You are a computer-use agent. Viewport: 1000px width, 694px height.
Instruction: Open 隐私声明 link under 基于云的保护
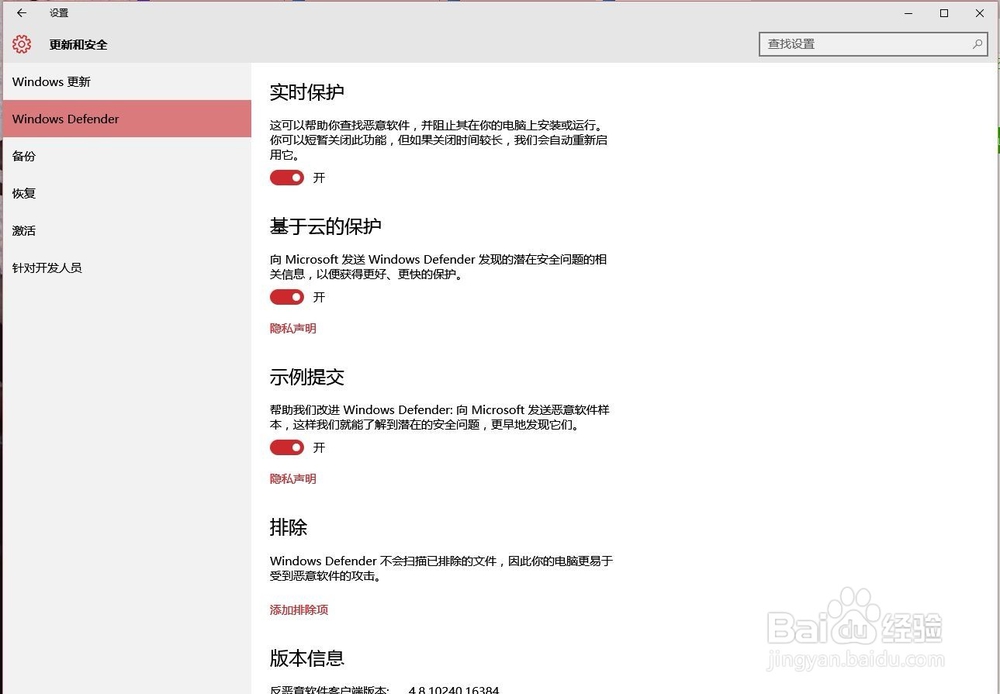(x=293, y=329)
